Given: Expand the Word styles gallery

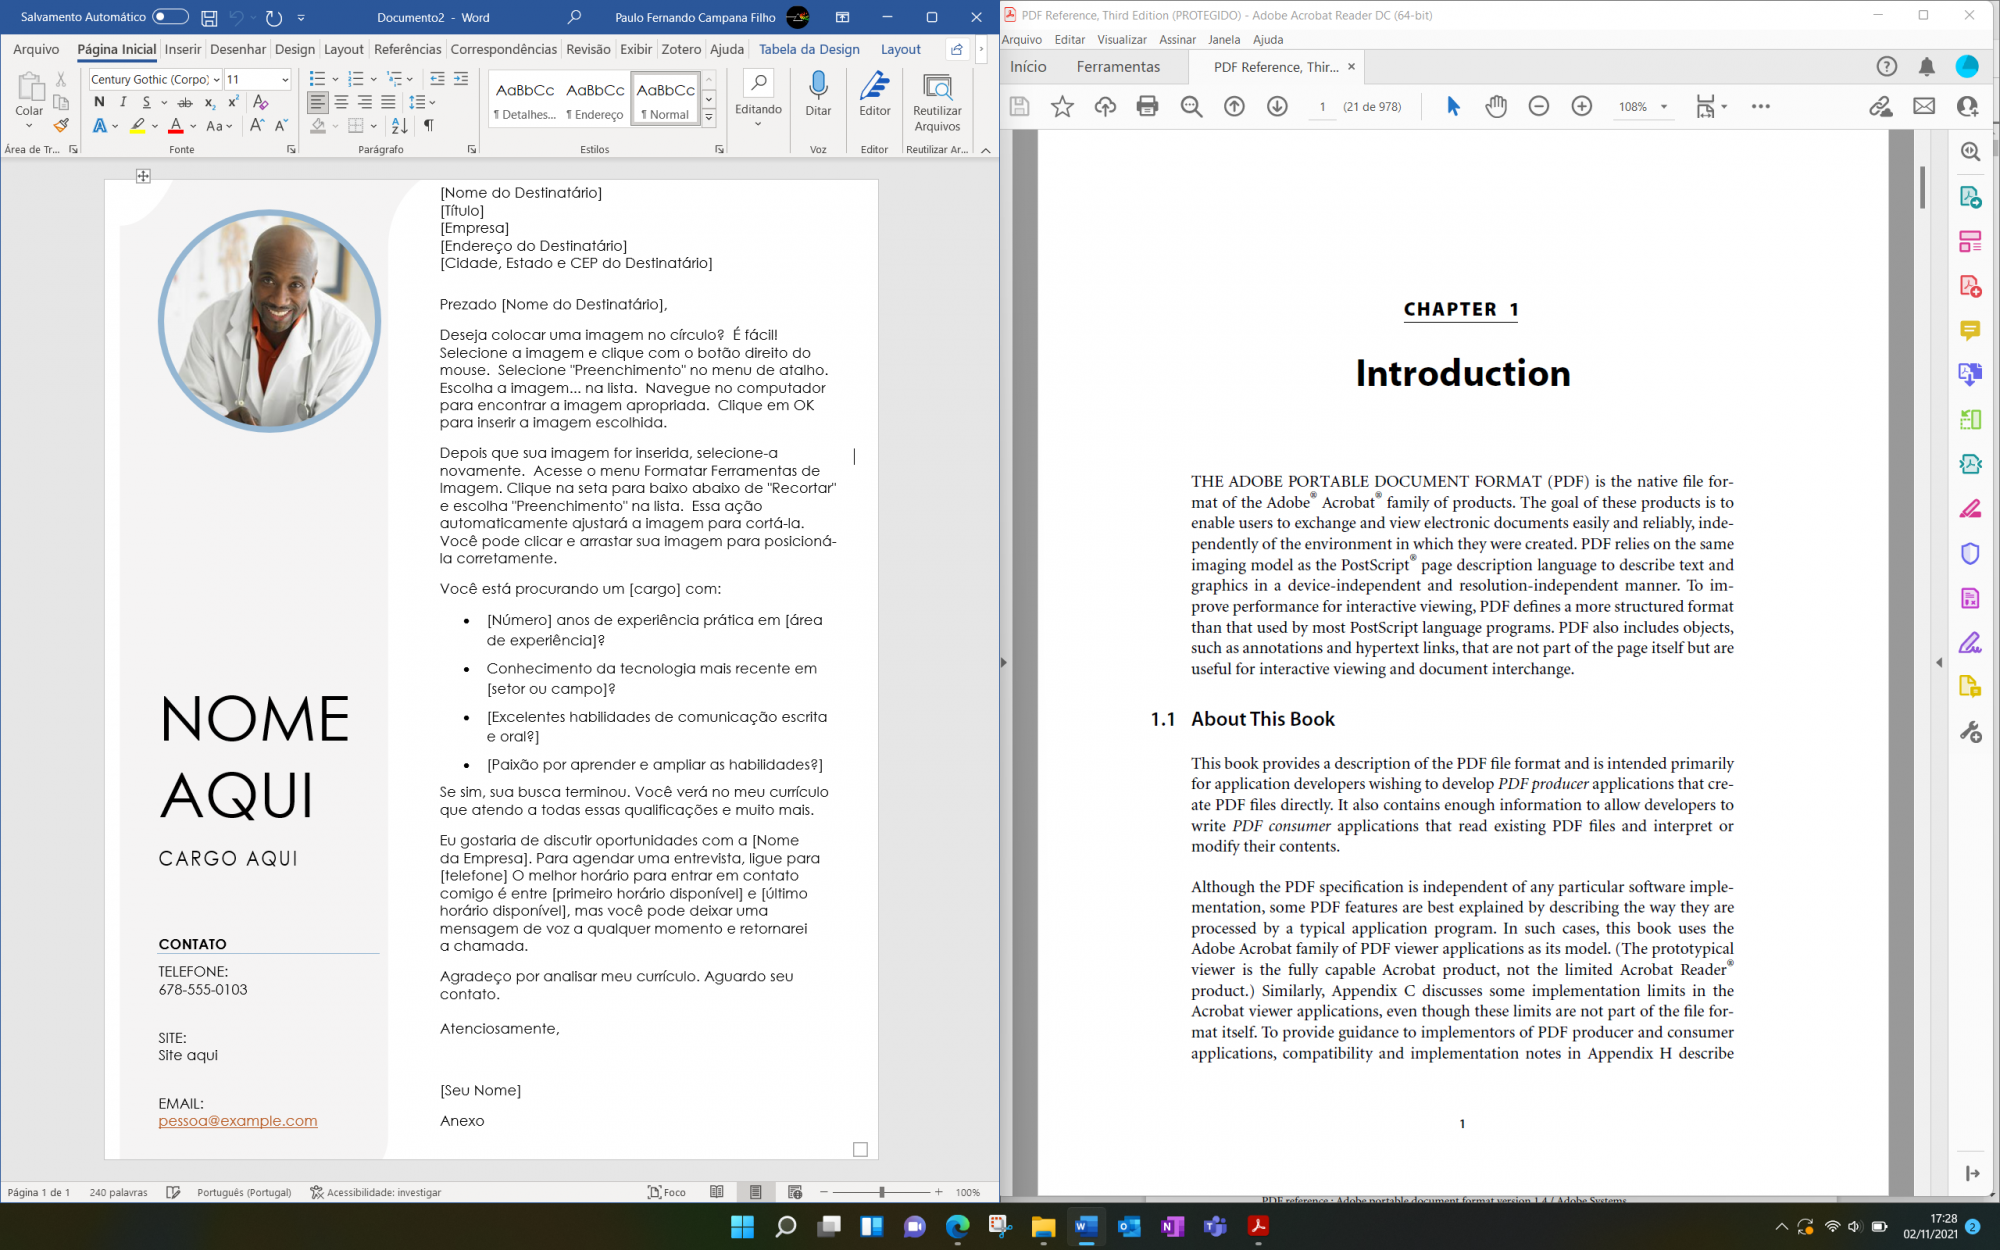Looking at the screenshot, I should click(709, 118).
